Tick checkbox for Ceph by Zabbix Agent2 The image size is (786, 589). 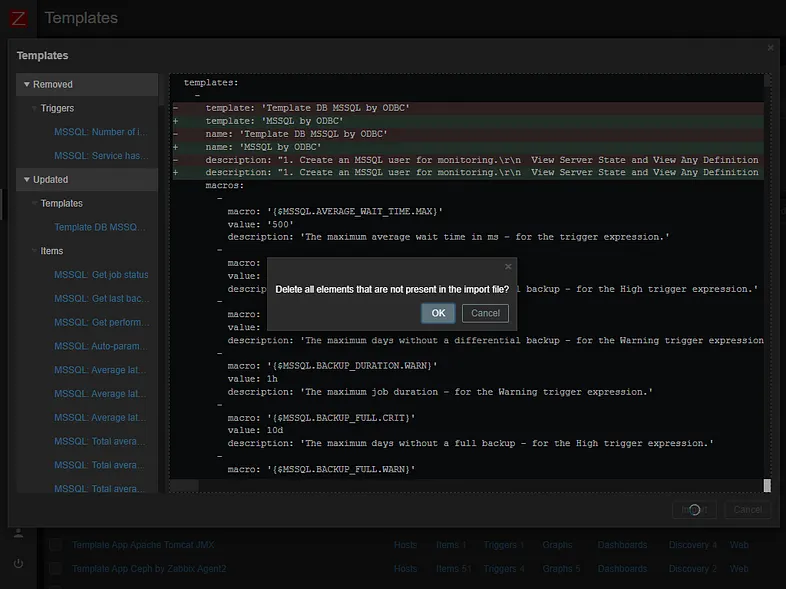(x=55, y=569)
